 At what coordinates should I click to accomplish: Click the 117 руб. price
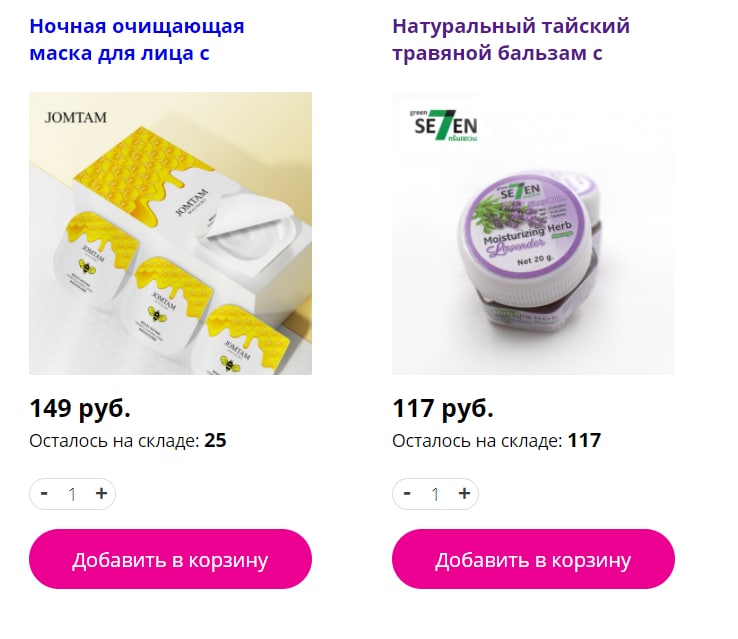443,408
